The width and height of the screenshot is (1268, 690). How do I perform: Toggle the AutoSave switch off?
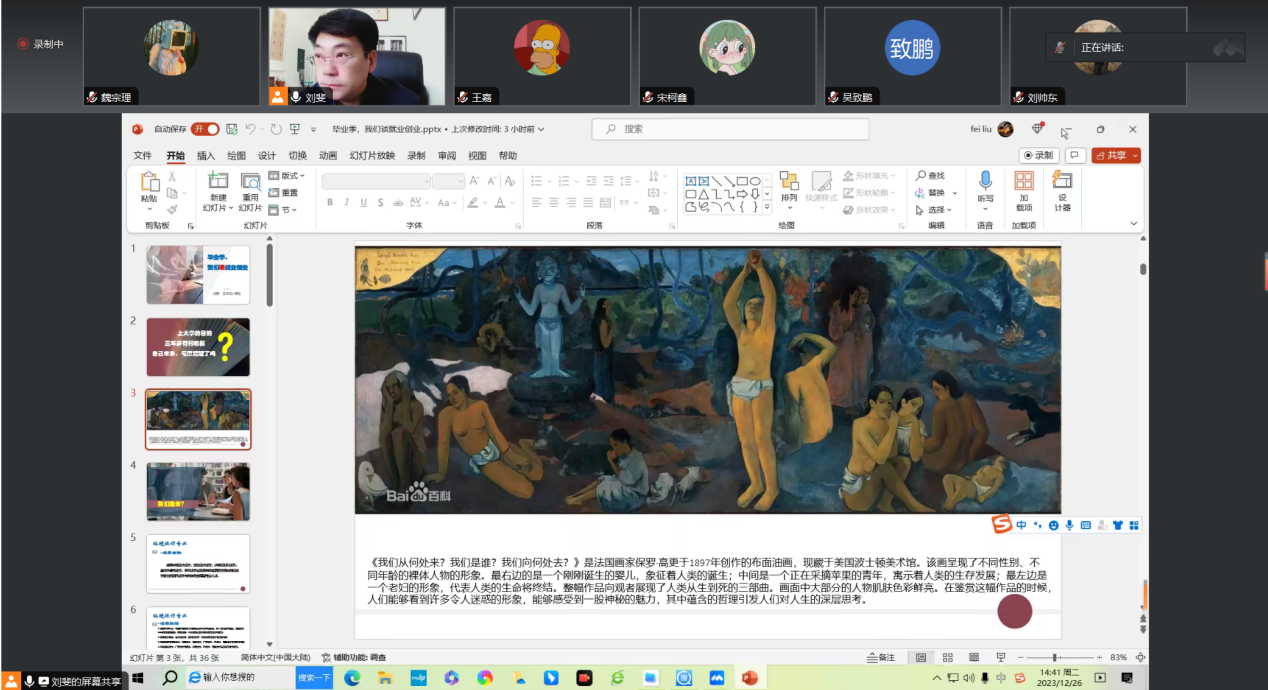[205, 129]
